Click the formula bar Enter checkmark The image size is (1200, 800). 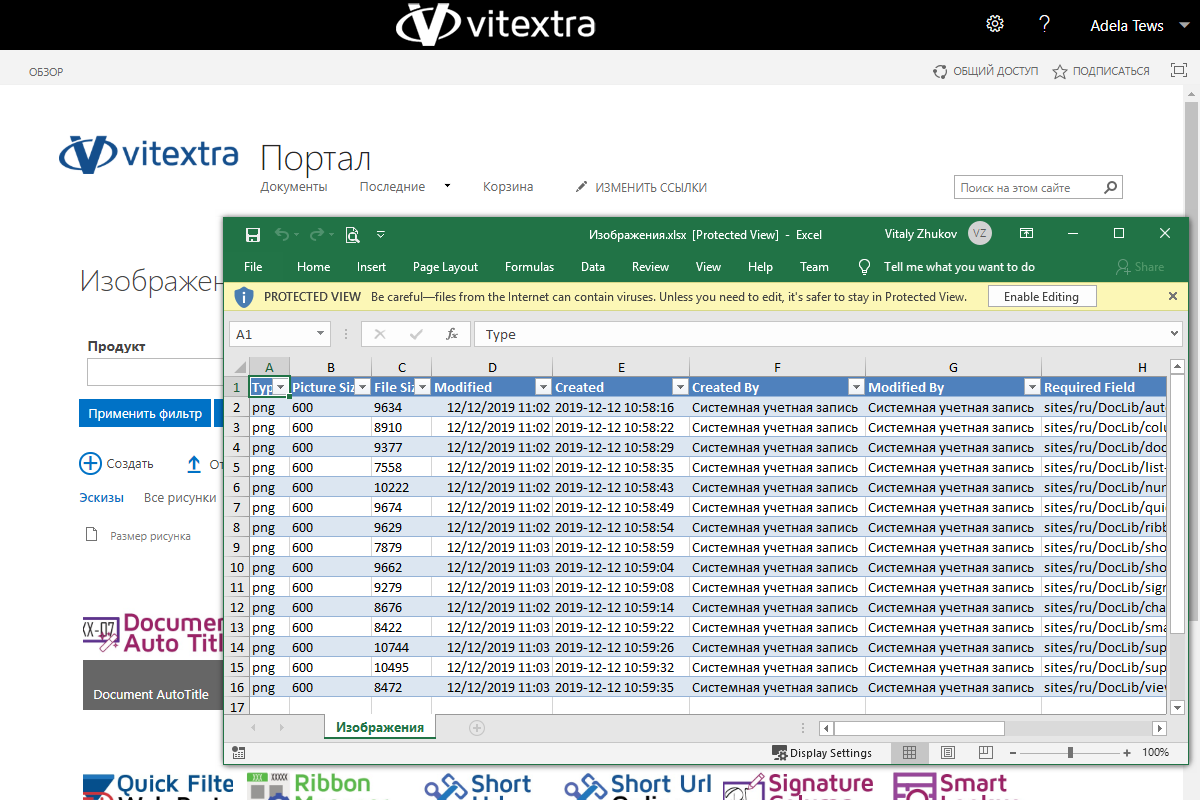[416, 334]
